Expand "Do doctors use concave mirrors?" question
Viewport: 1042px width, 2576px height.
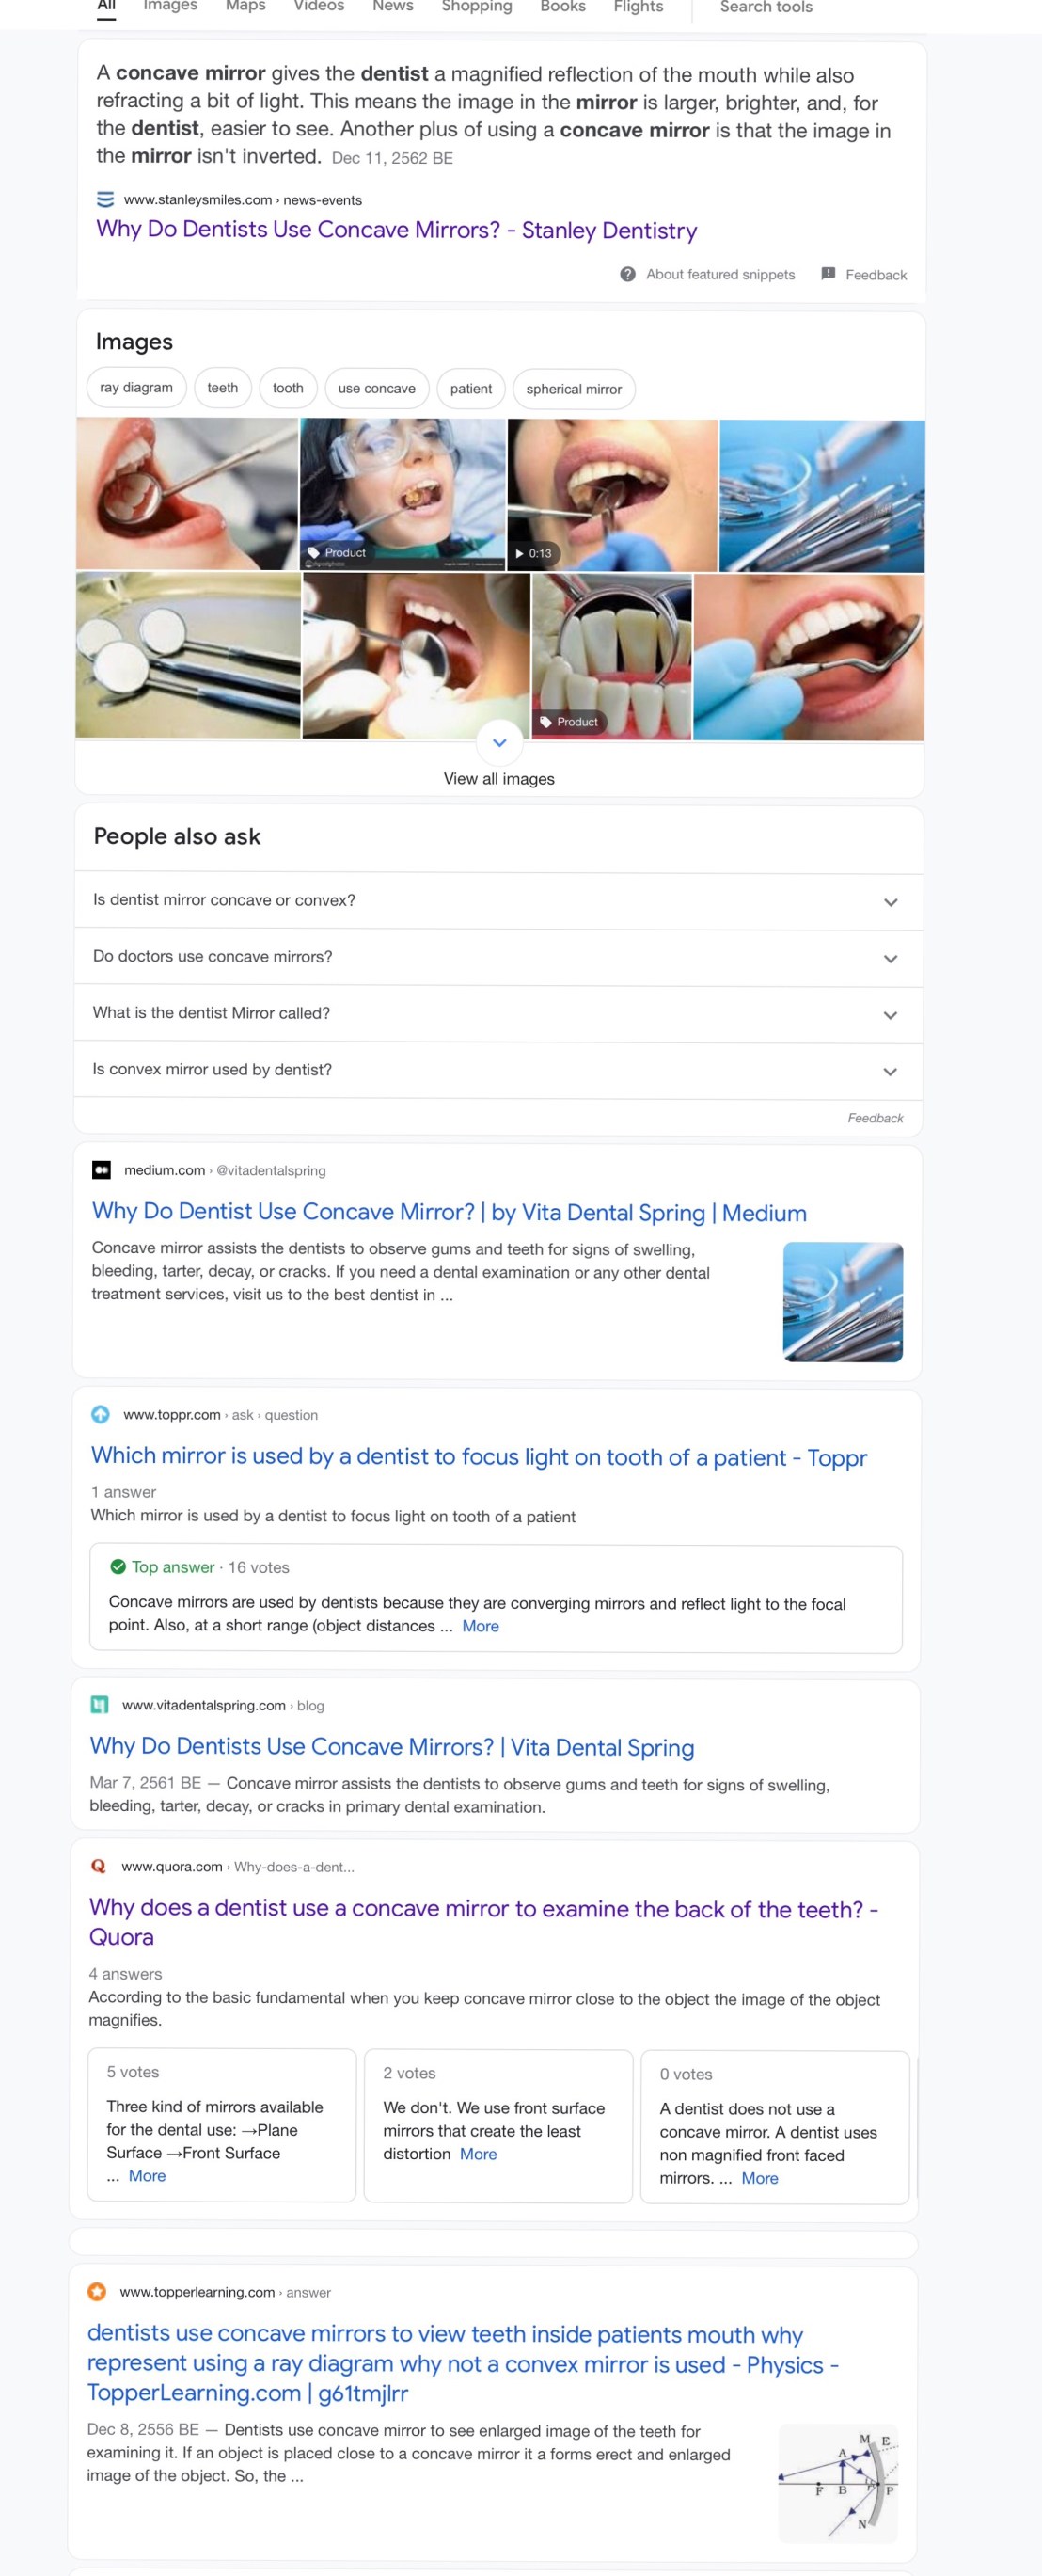(x=890, y=958)
